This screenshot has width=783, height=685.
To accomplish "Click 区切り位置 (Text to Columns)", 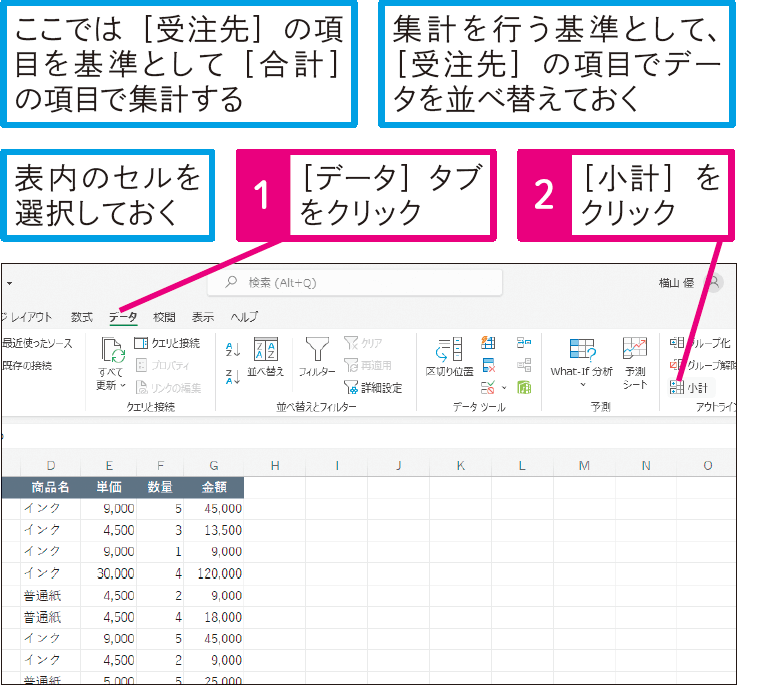I will click(449, 356).
